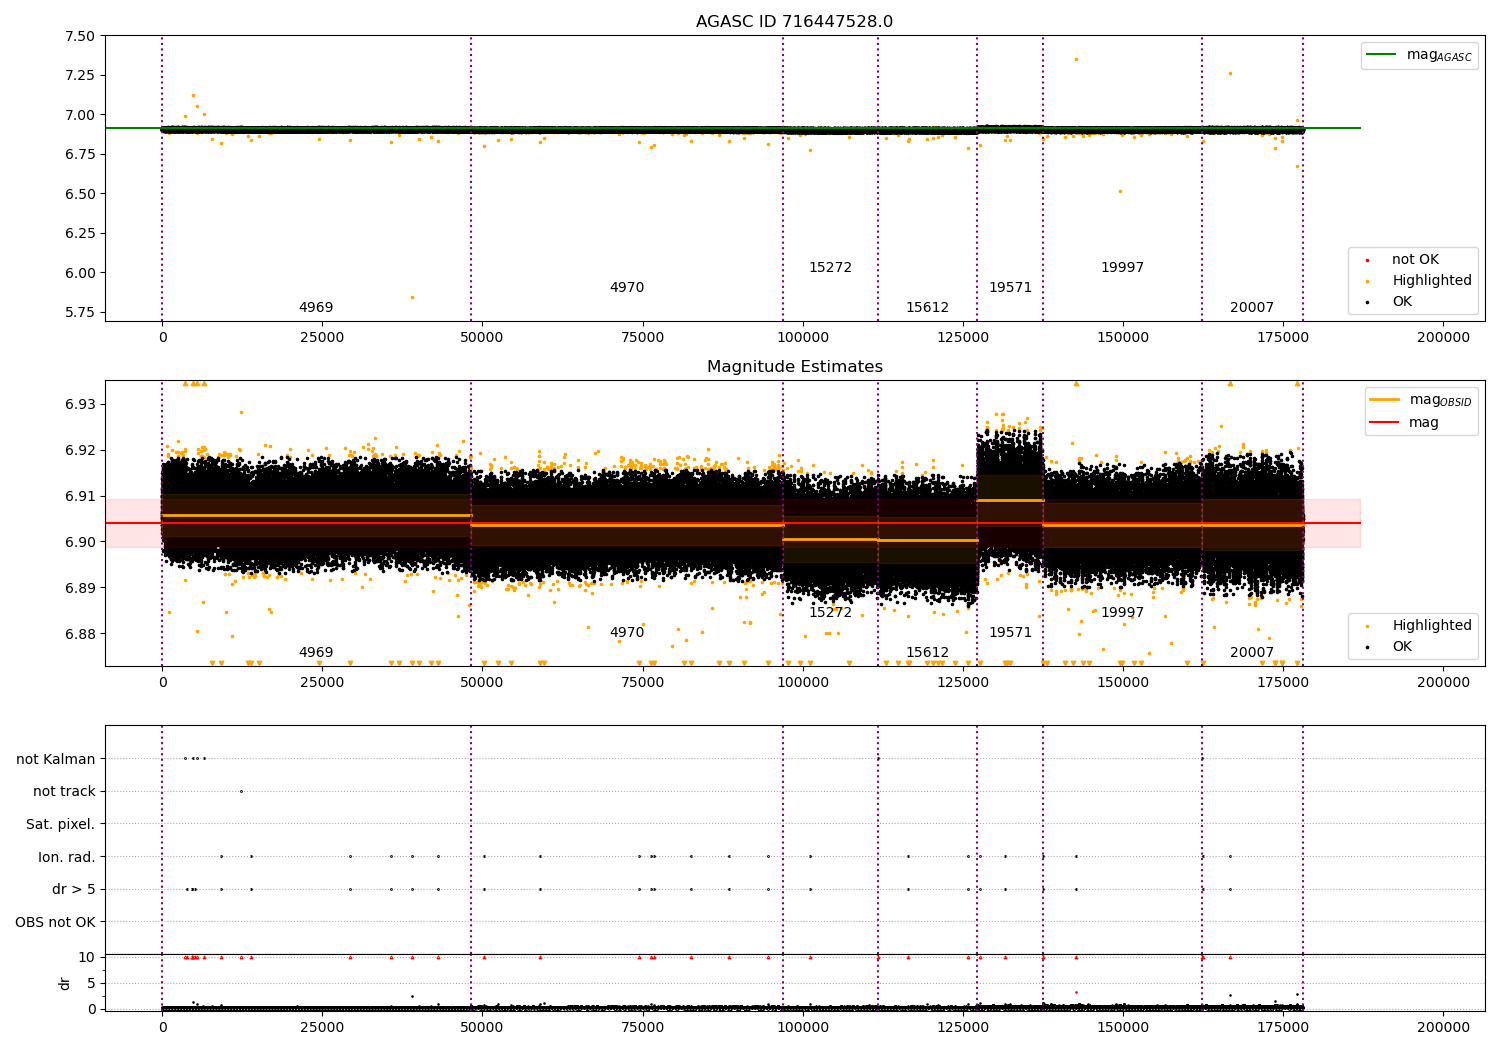1500x1050 pixels.
Task: Click the orange 'Highlighted' legend entry in top plot
Action: (1431, 281)
